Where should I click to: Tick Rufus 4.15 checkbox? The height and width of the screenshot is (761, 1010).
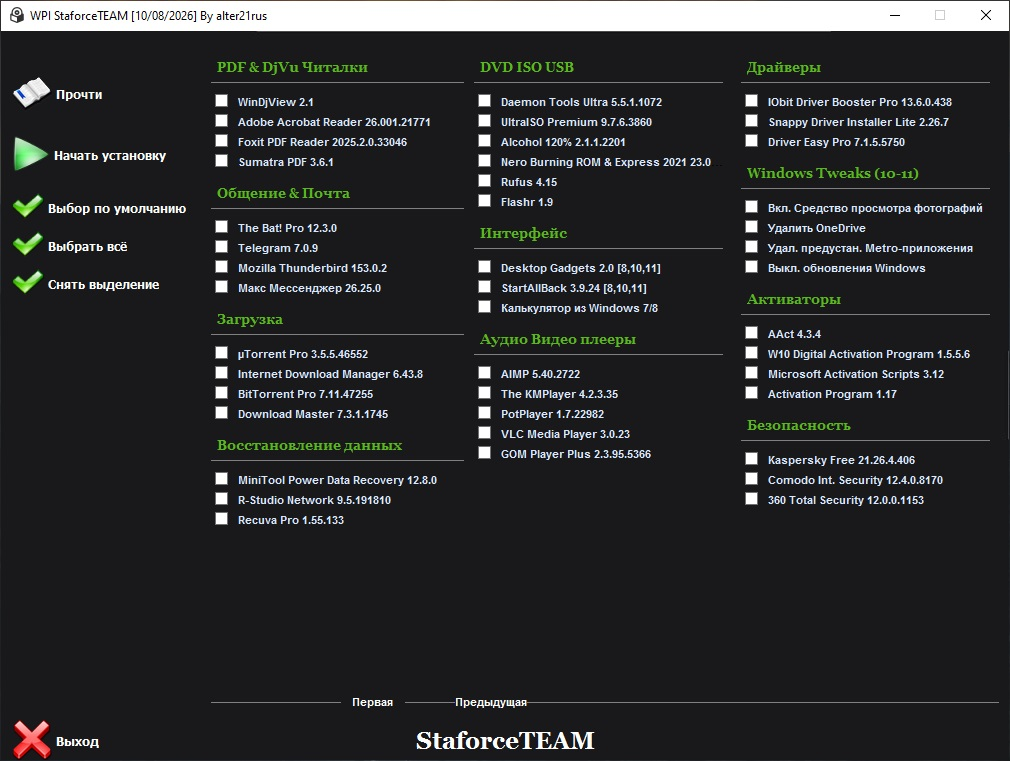[x=484, y=180]
